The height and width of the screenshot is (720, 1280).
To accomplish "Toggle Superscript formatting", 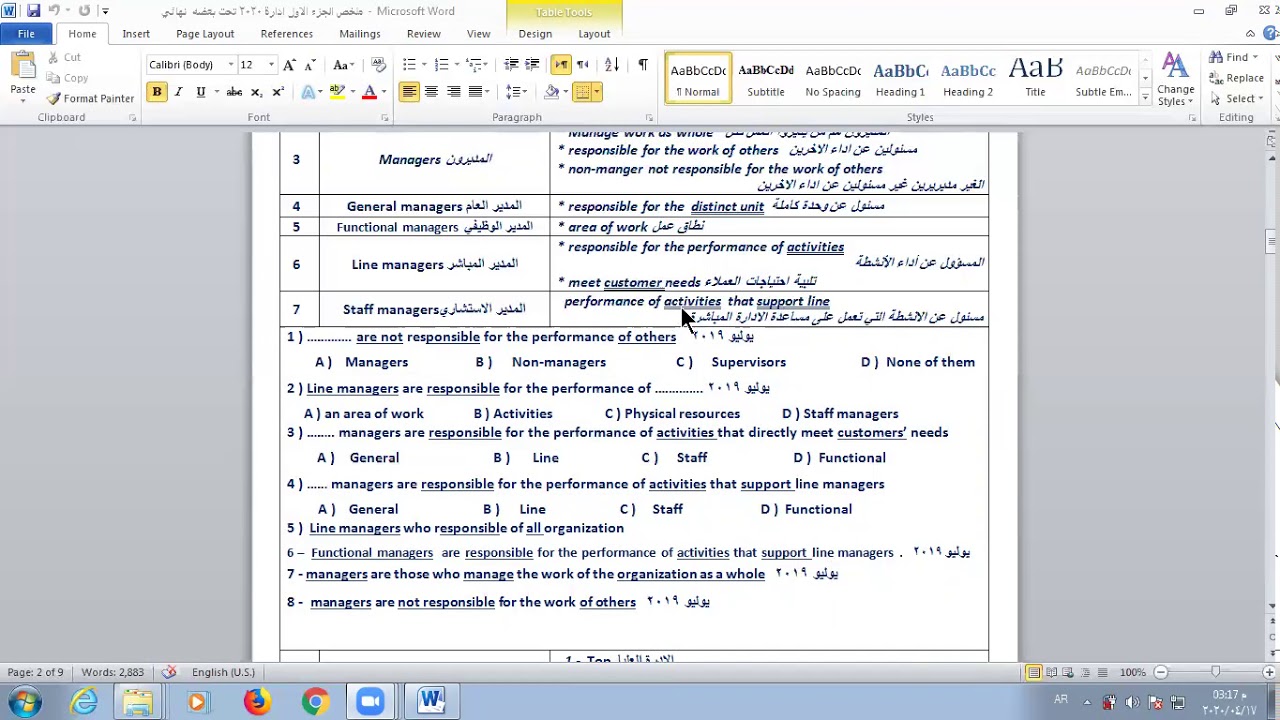I will [x=278, y=92].
